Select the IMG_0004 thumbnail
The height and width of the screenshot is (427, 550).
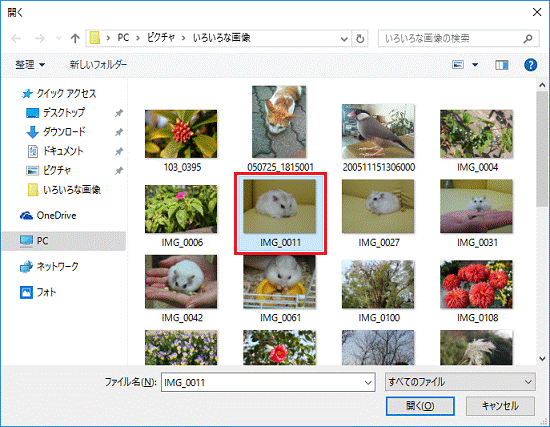pos(476,134)
